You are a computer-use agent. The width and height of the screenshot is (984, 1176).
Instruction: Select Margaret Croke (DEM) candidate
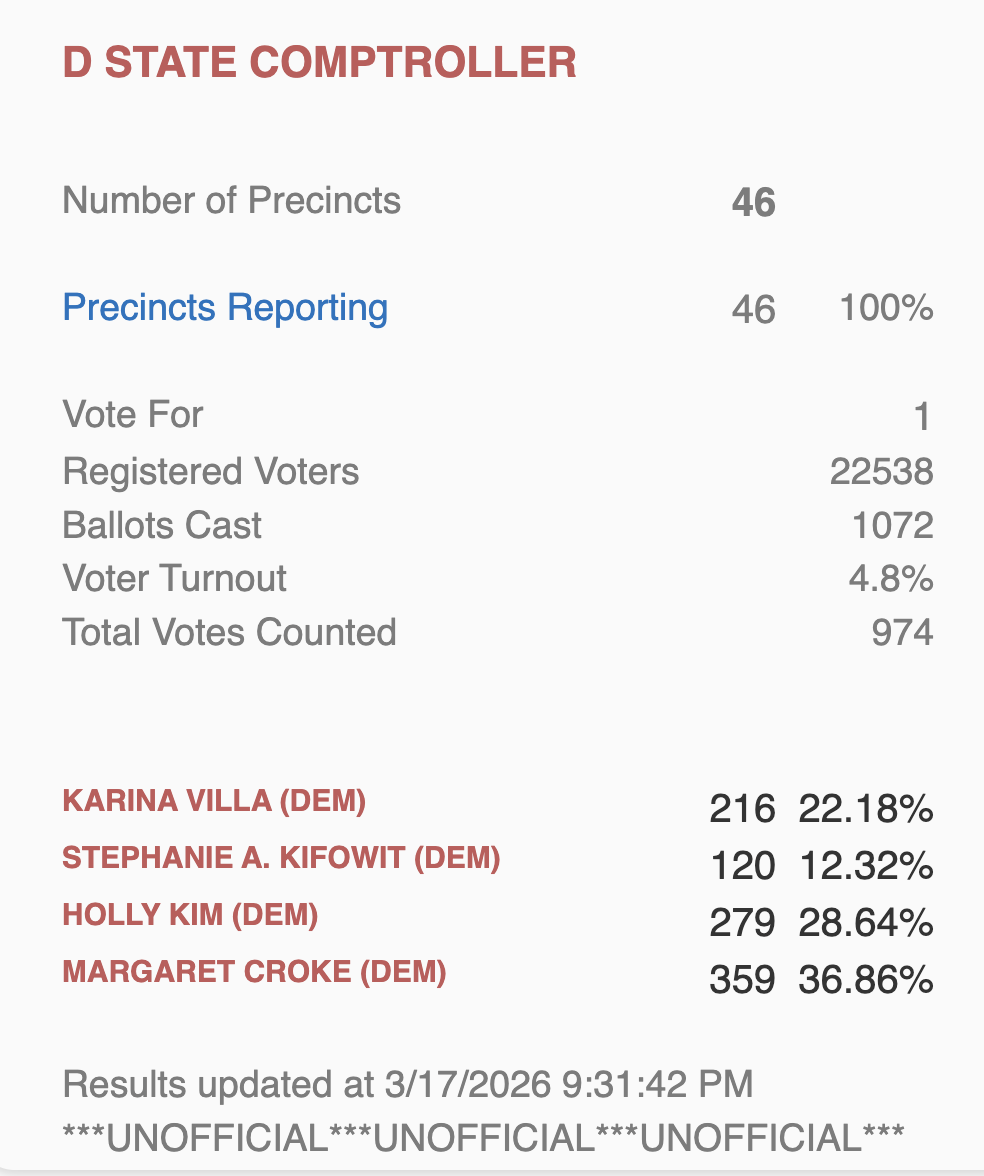pos(254,972)
